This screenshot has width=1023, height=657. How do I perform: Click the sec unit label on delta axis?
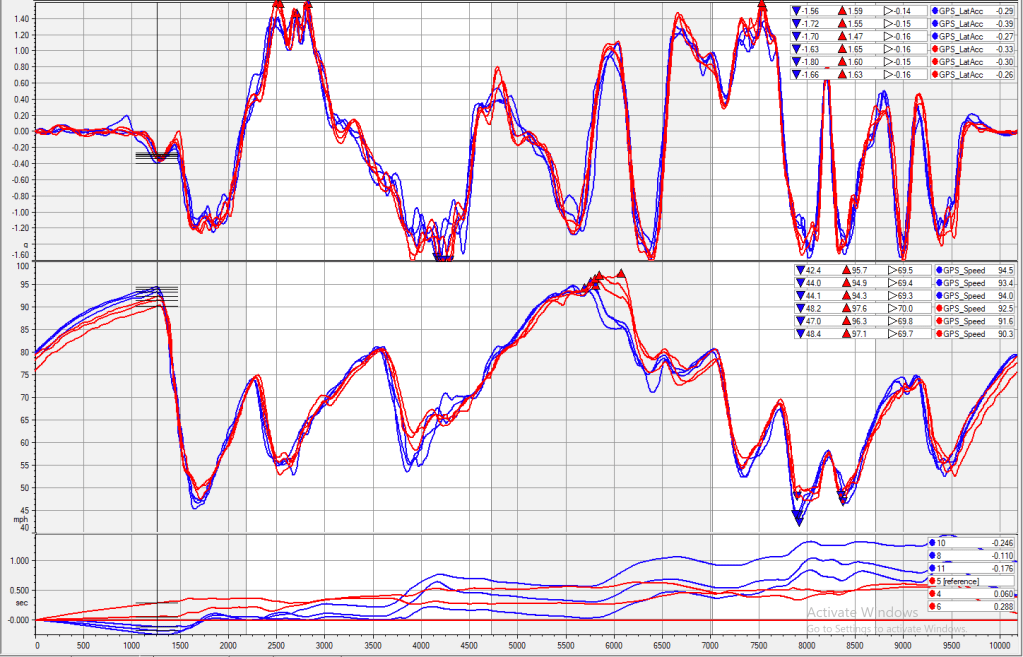18,604
